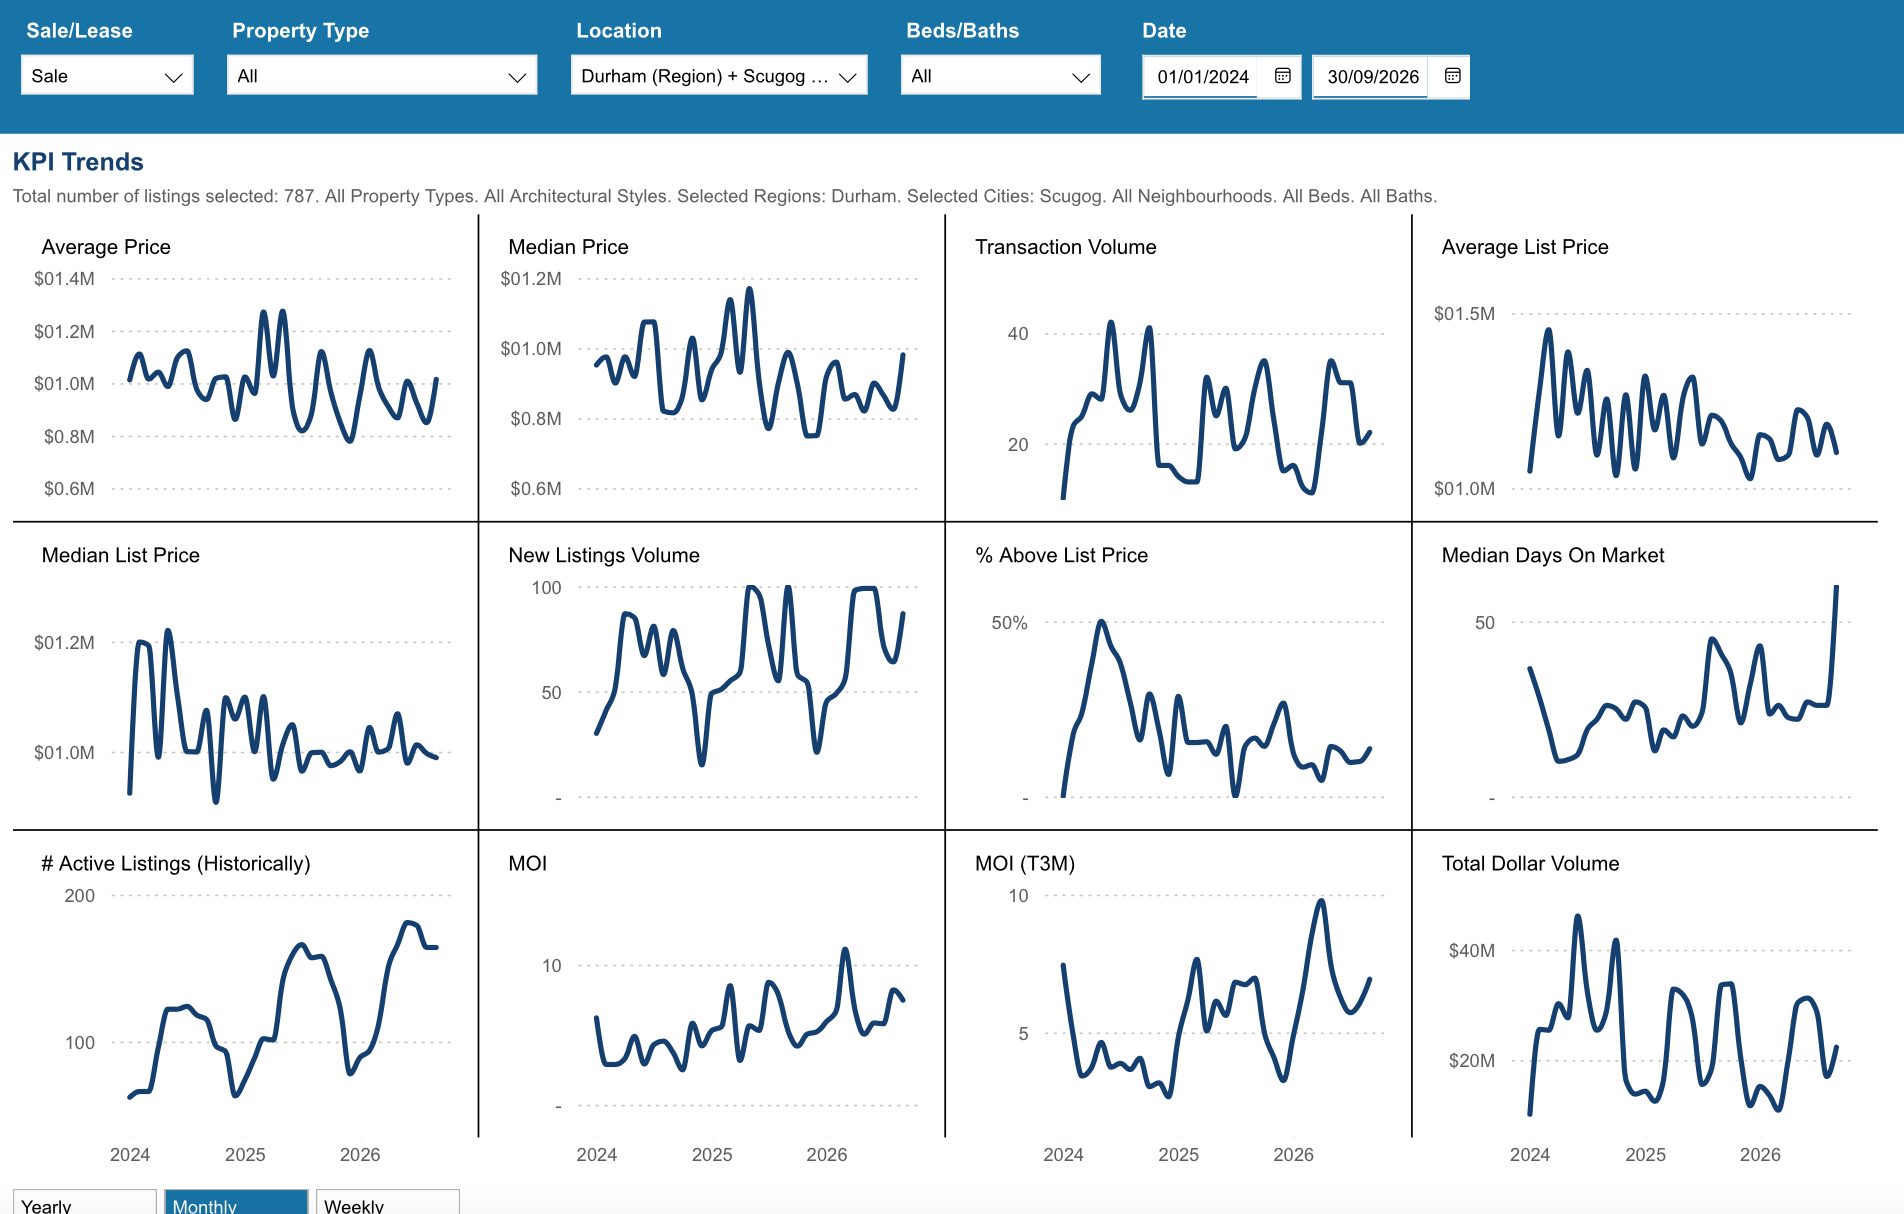The image size is (1904, 1214).
Task: Click the Beds/Baths filter label
Action: (962, 31)
